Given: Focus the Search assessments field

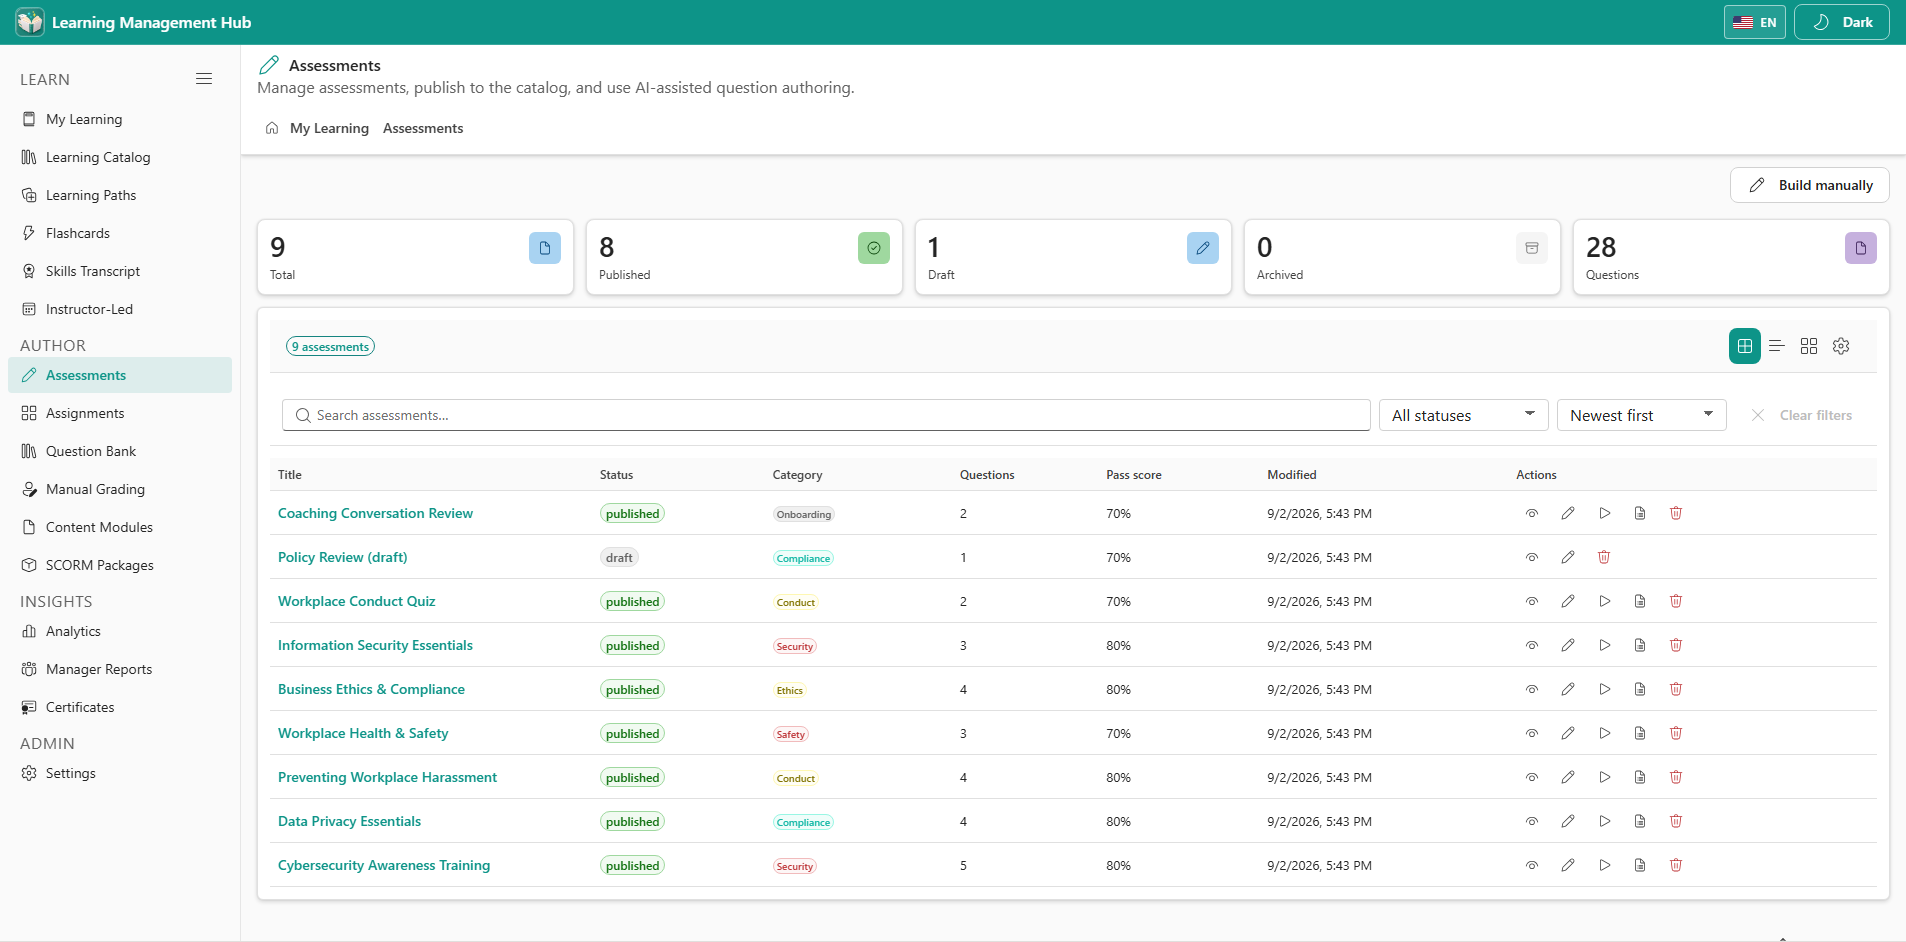Looking at the screenshot, I should click(826, 415).
